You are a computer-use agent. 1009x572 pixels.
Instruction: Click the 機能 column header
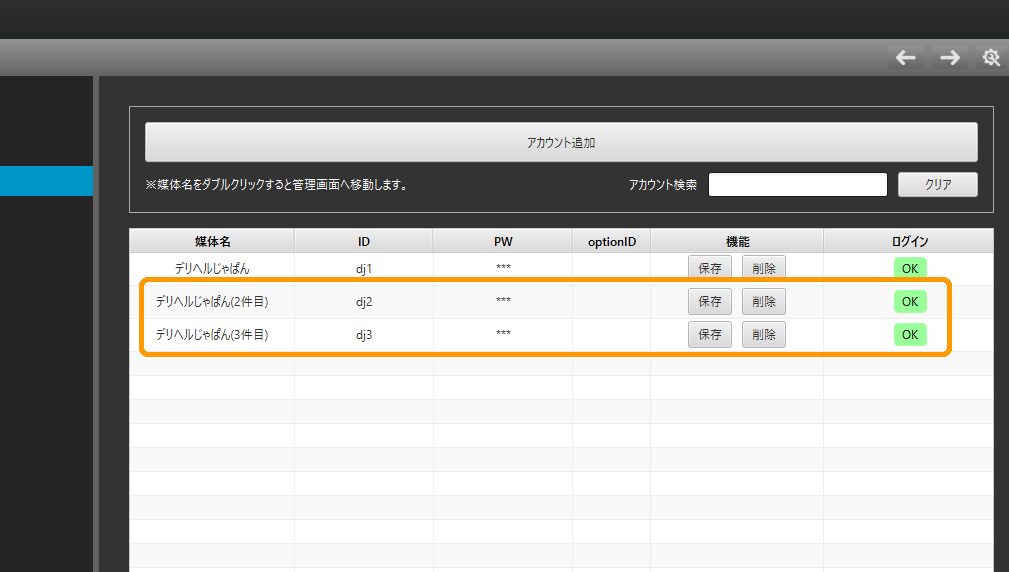737,241
